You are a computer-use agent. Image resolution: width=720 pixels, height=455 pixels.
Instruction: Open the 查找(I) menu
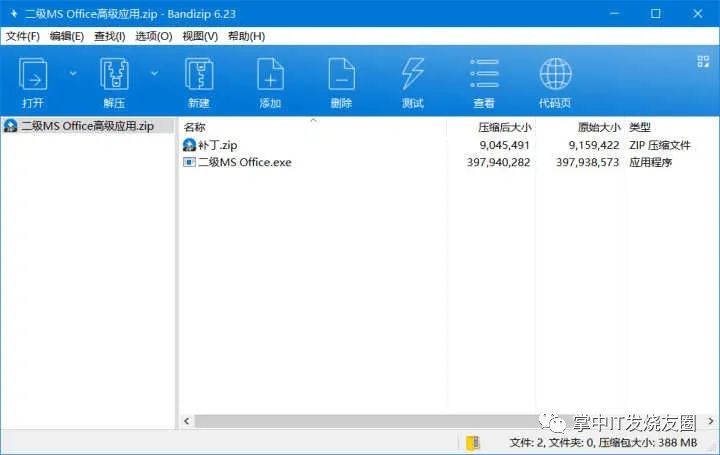click(110, 36)
